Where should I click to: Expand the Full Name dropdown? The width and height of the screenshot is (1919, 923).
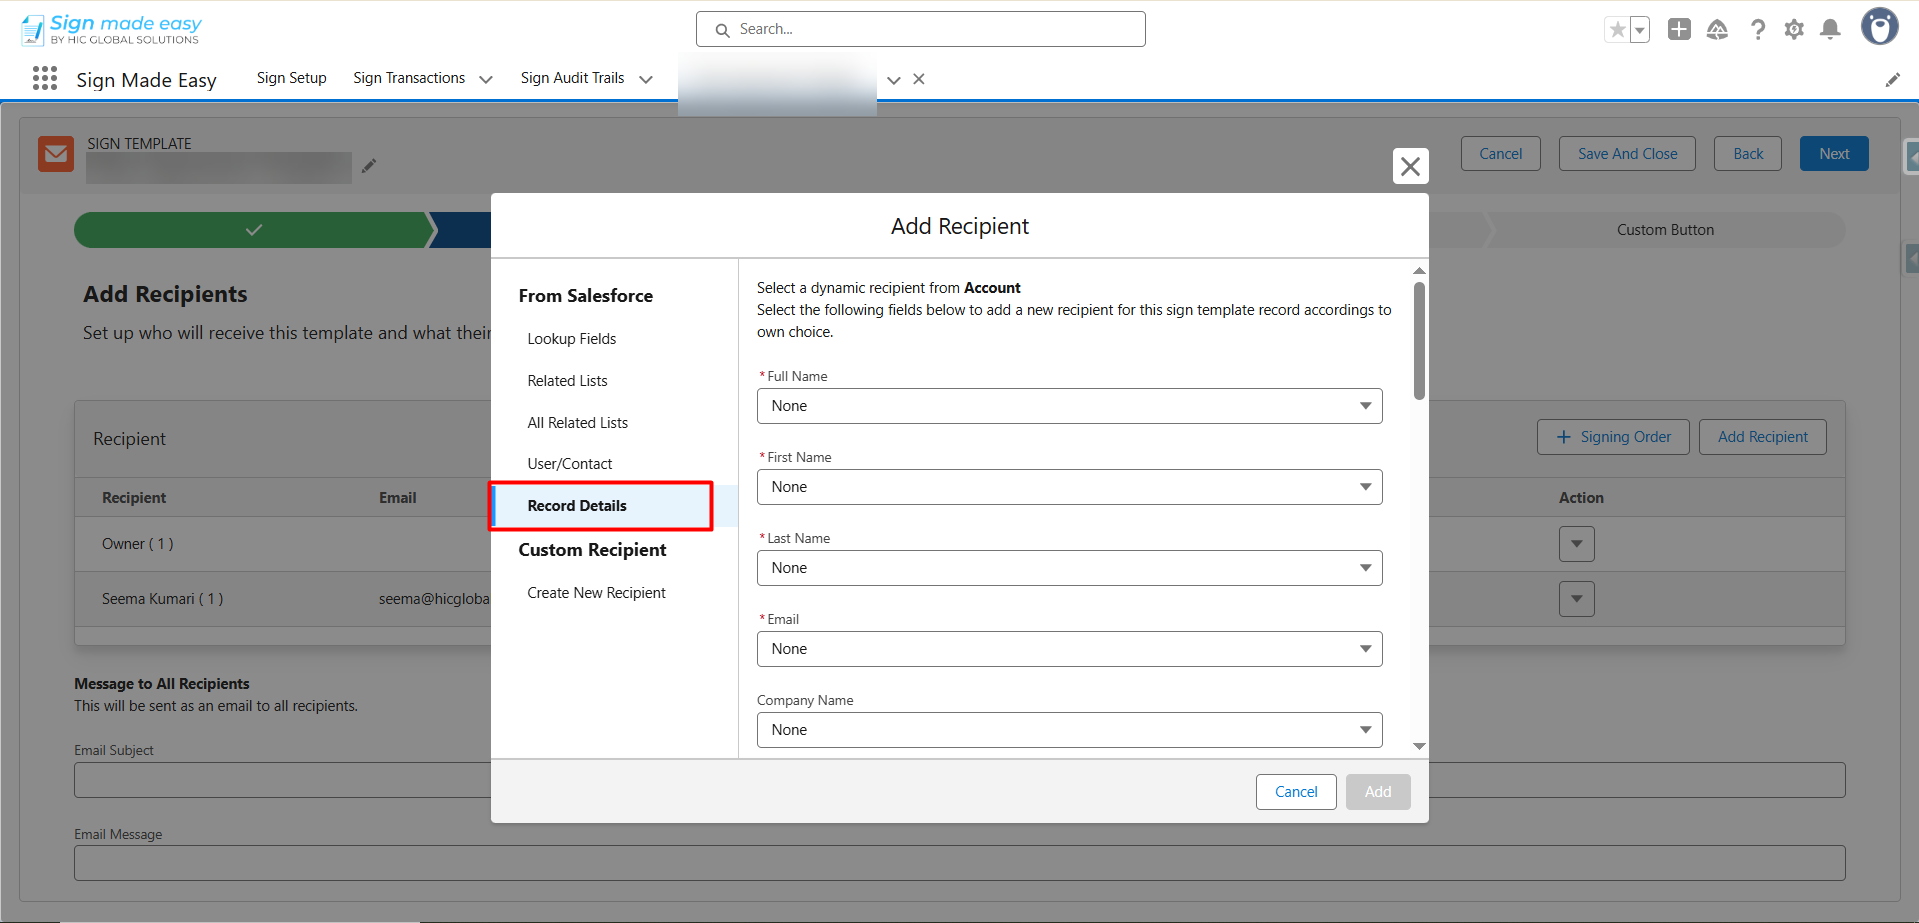[1069, 406]
